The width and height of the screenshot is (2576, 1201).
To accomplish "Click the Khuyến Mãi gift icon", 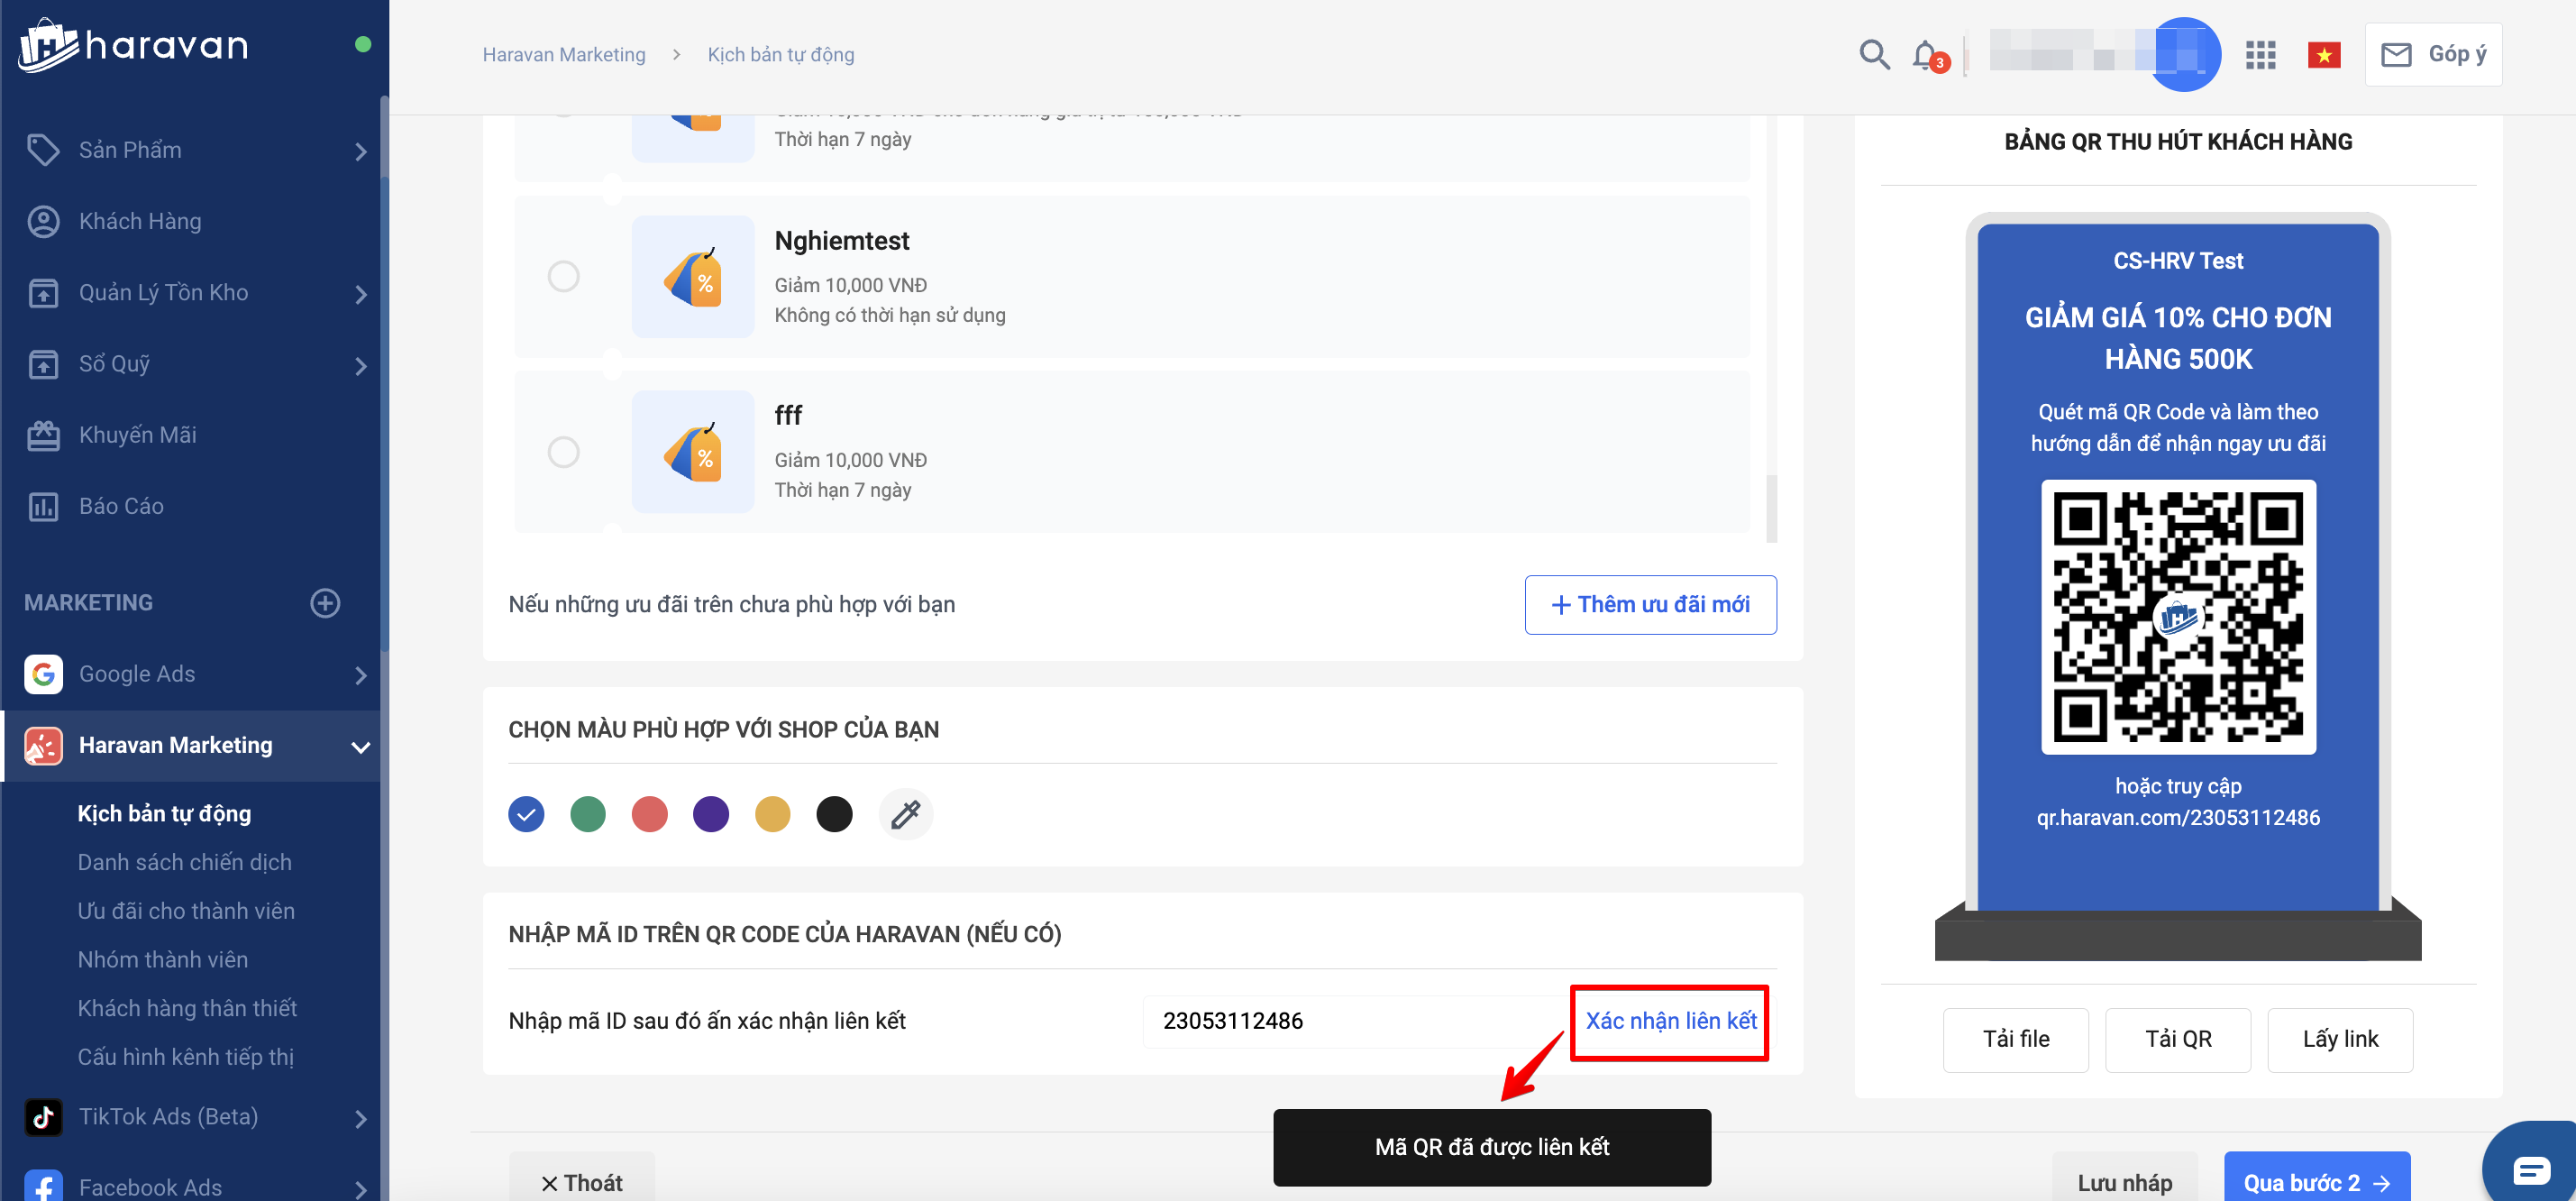I will (x=43, y=435).
